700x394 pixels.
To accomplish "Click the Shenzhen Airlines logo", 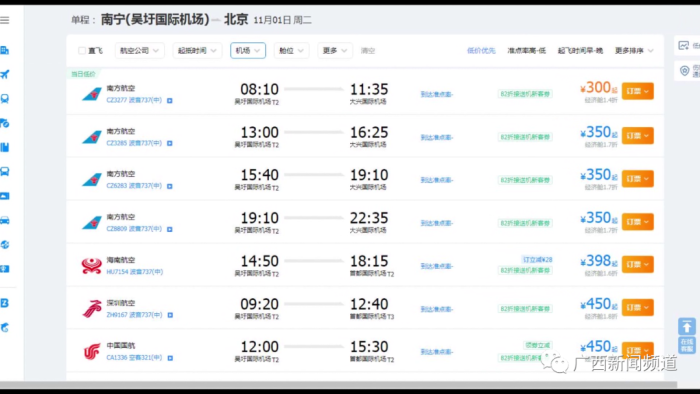I will (x=92, y=309).
